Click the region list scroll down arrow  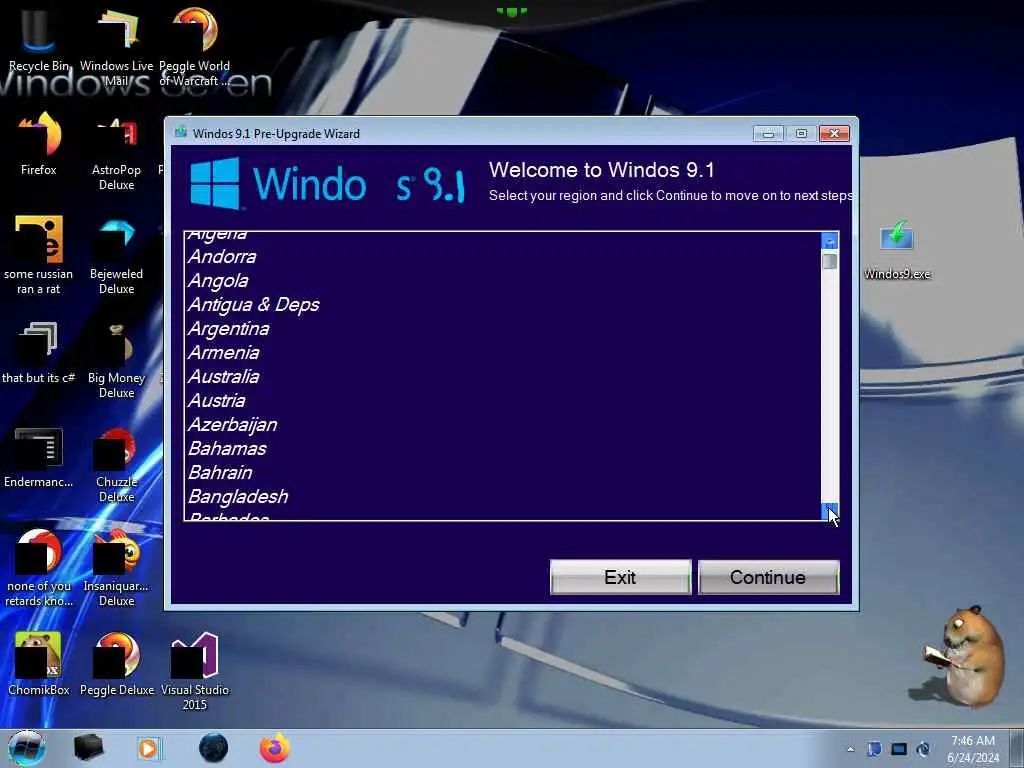click(829, 511)
